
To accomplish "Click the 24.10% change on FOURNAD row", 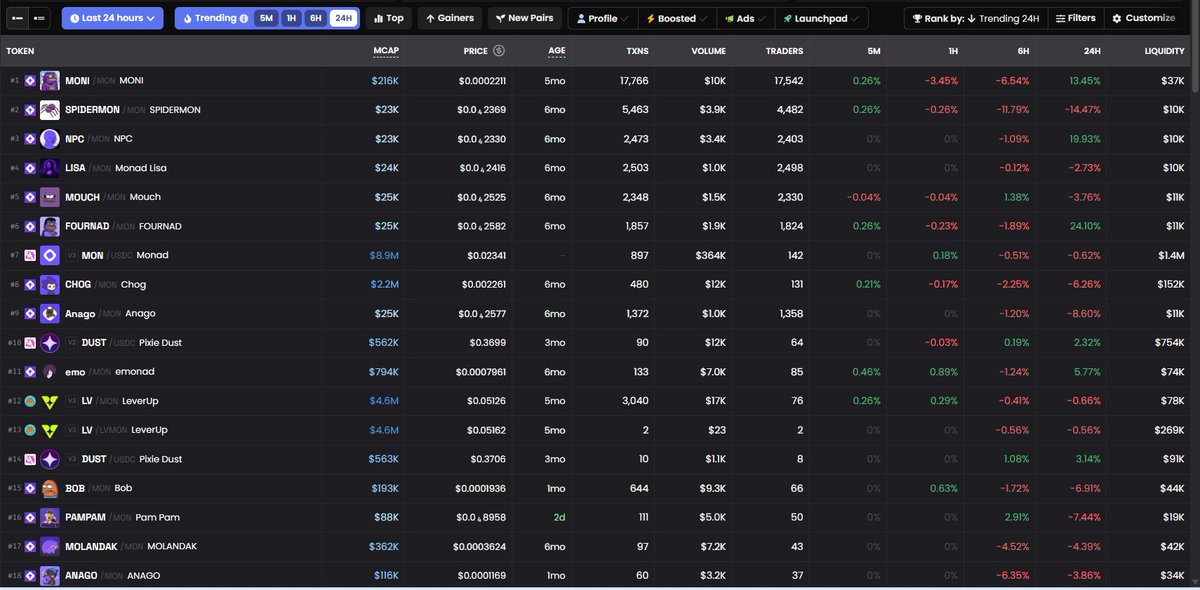I will click(x=1086, y=226).
